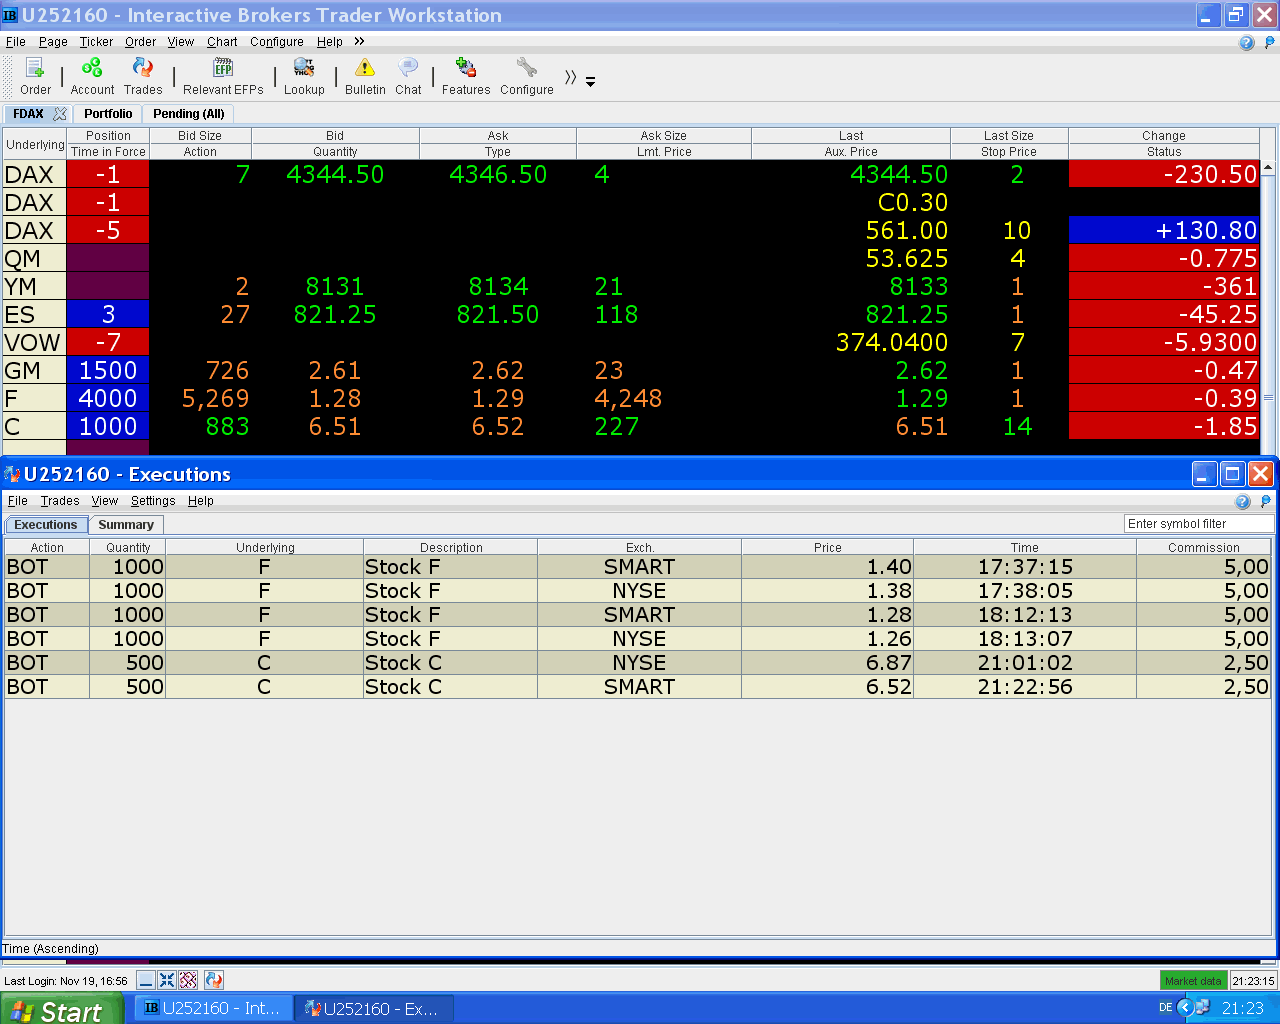1280x1024 pixels.
Task: Open the Settings menu in Executions window
Action: pyautogui.click(x=153, y=501)
